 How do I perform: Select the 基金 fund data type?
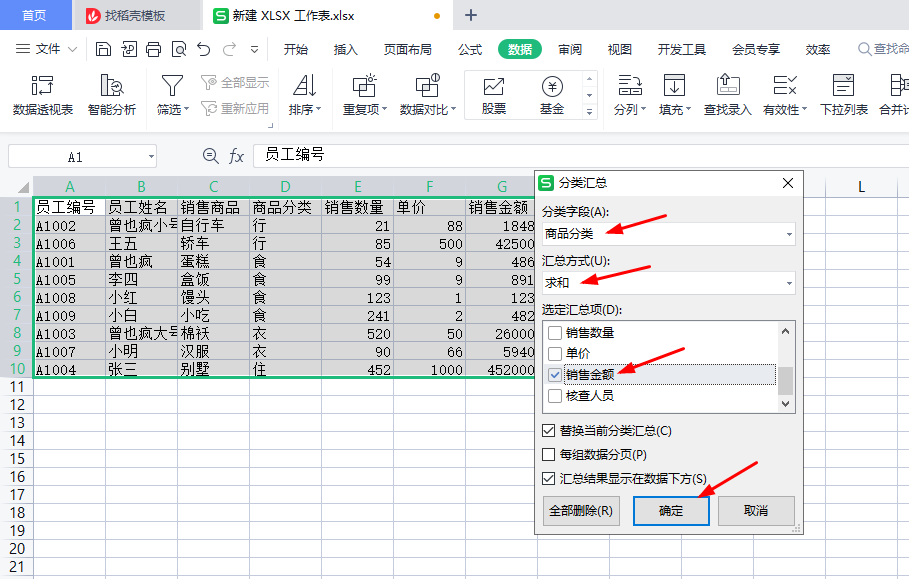pyautogui.click(x=552, y=95)
